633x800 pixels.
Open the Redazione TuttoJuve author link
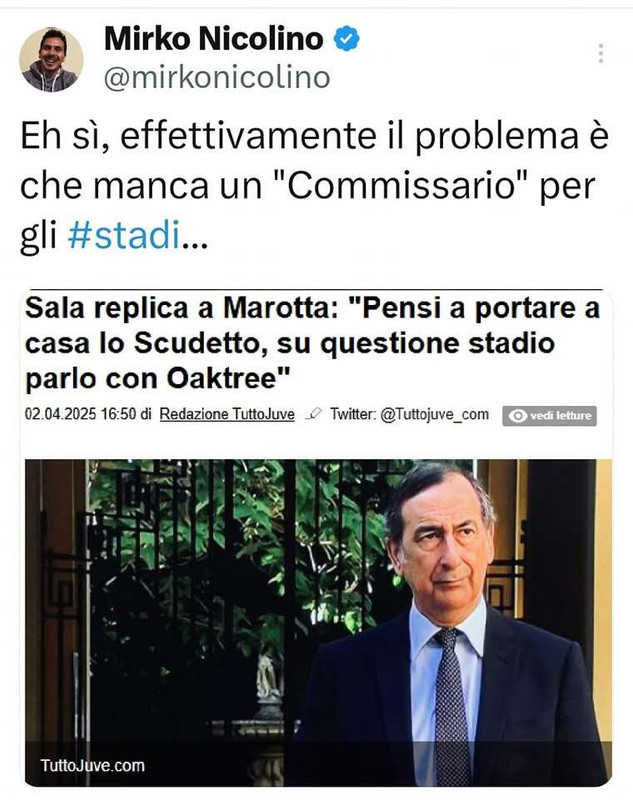(227, 414)
